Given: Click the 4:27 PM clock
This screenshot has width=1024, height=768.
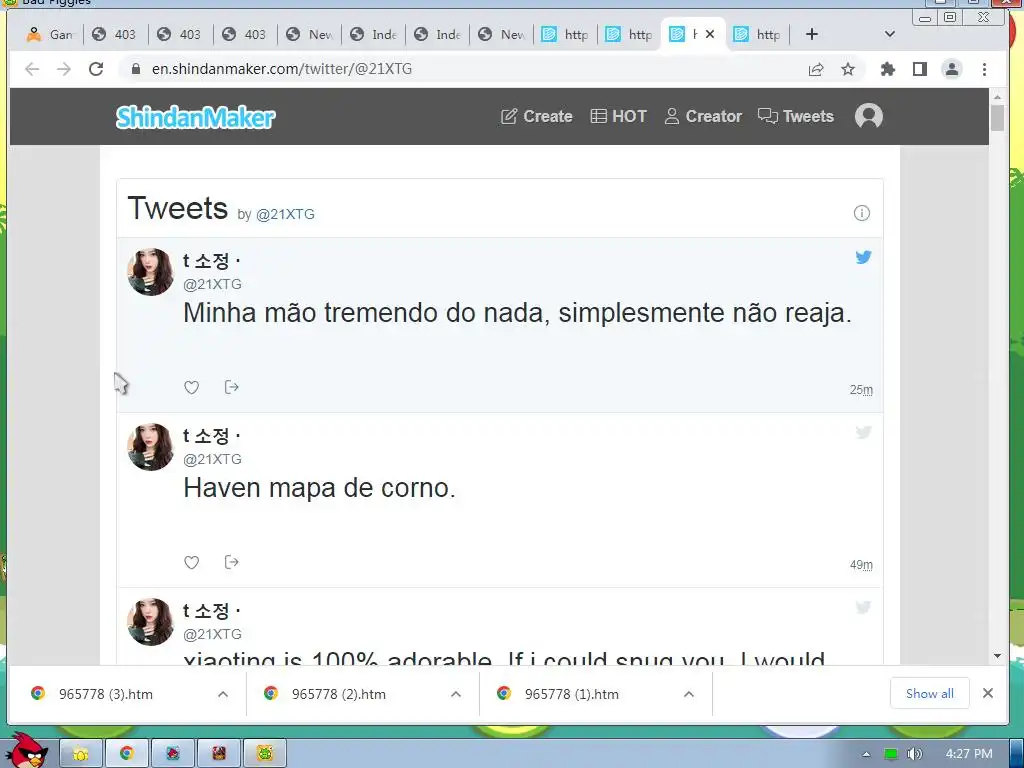Looking at the screenshot, I should [x=969, y=754].
